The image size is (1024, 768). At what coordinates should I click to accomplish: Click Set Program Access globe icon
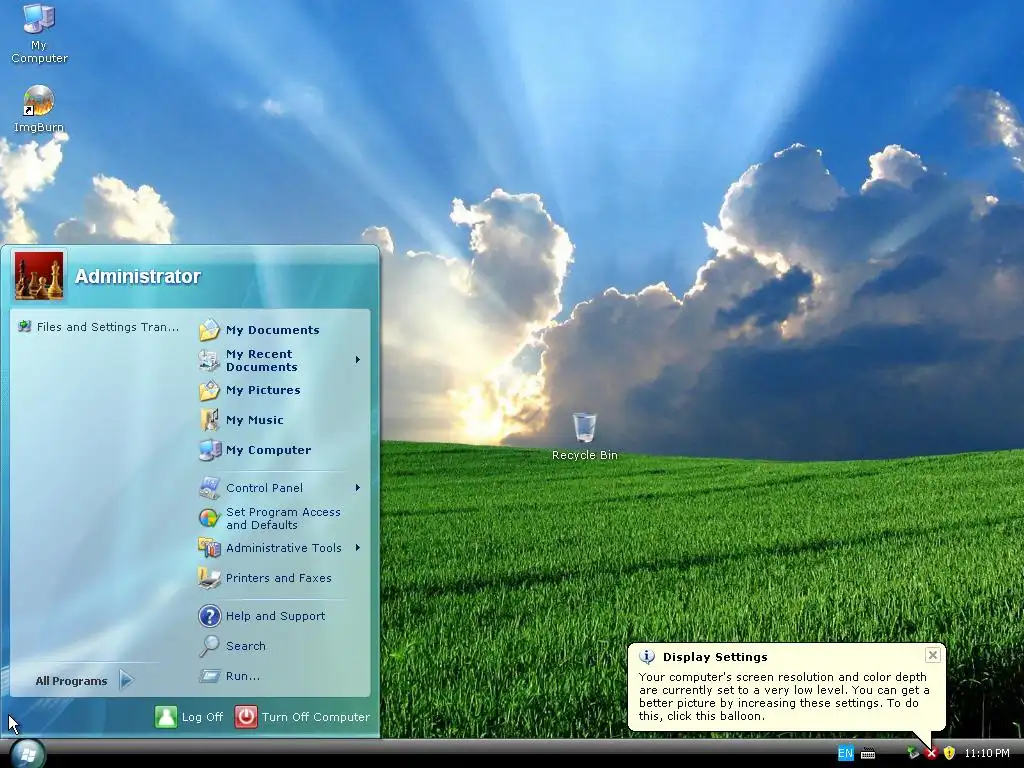tap(210, 519)
